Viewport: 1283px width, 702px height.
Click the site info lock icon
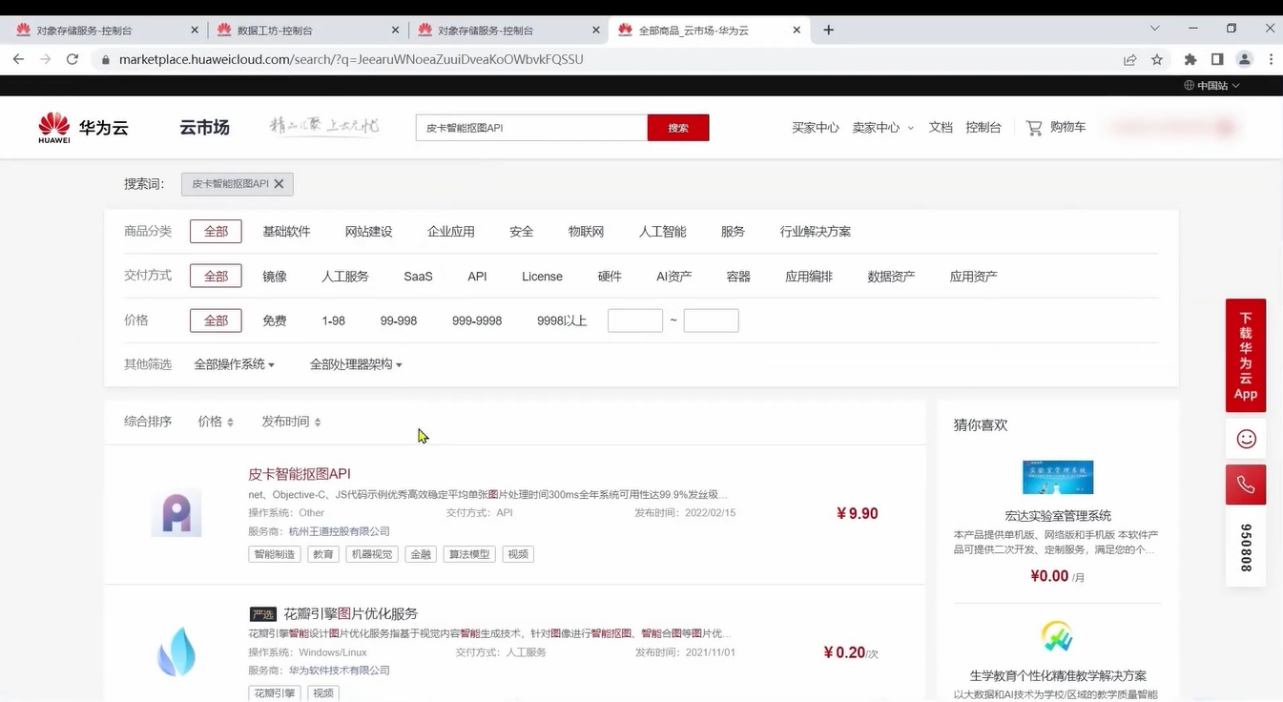[x=105, y=60]
